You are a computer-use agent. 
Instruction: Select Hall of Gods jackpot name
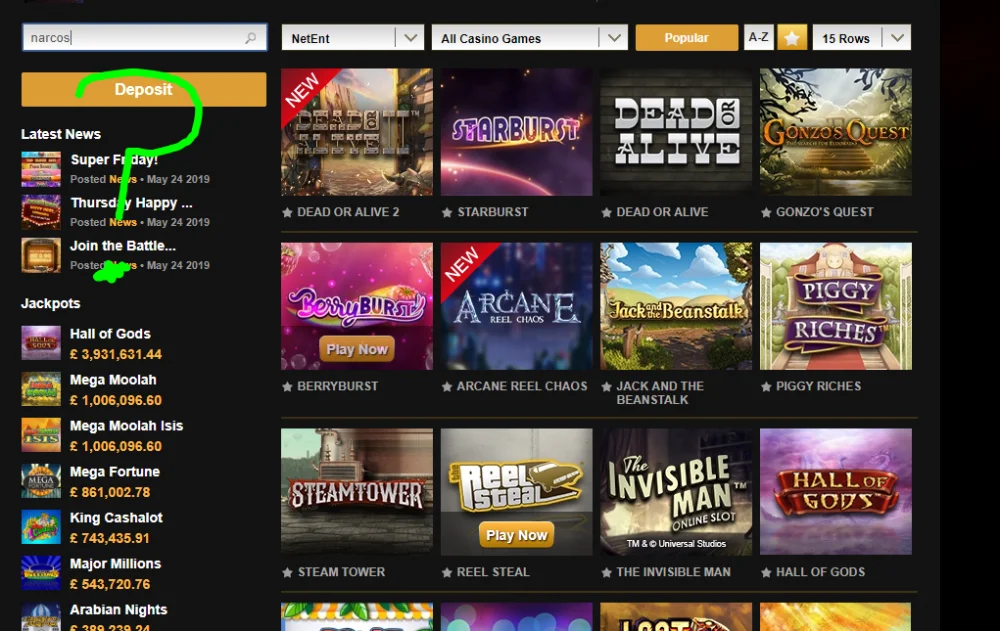pos(110,334)
